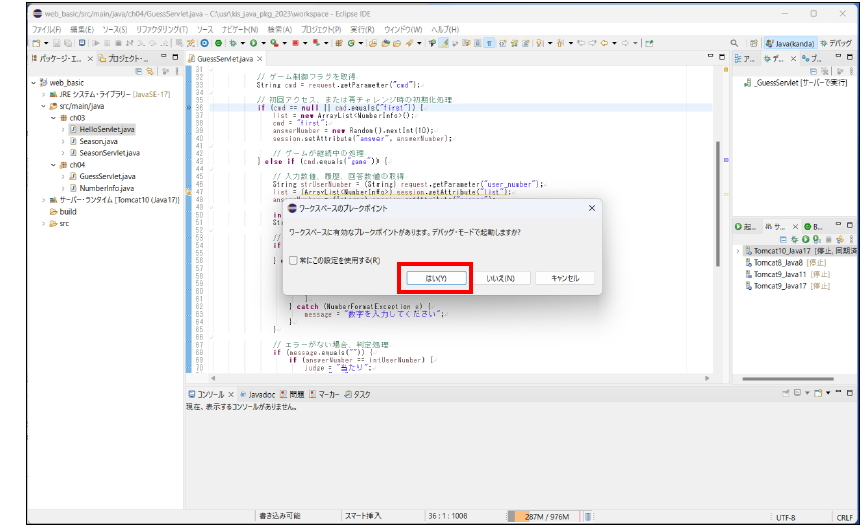This screenshot has height=532, width=862.
Task: Click the green Run icon in the main toolbar
Action: pyautogui.click(x=254, y=44)
